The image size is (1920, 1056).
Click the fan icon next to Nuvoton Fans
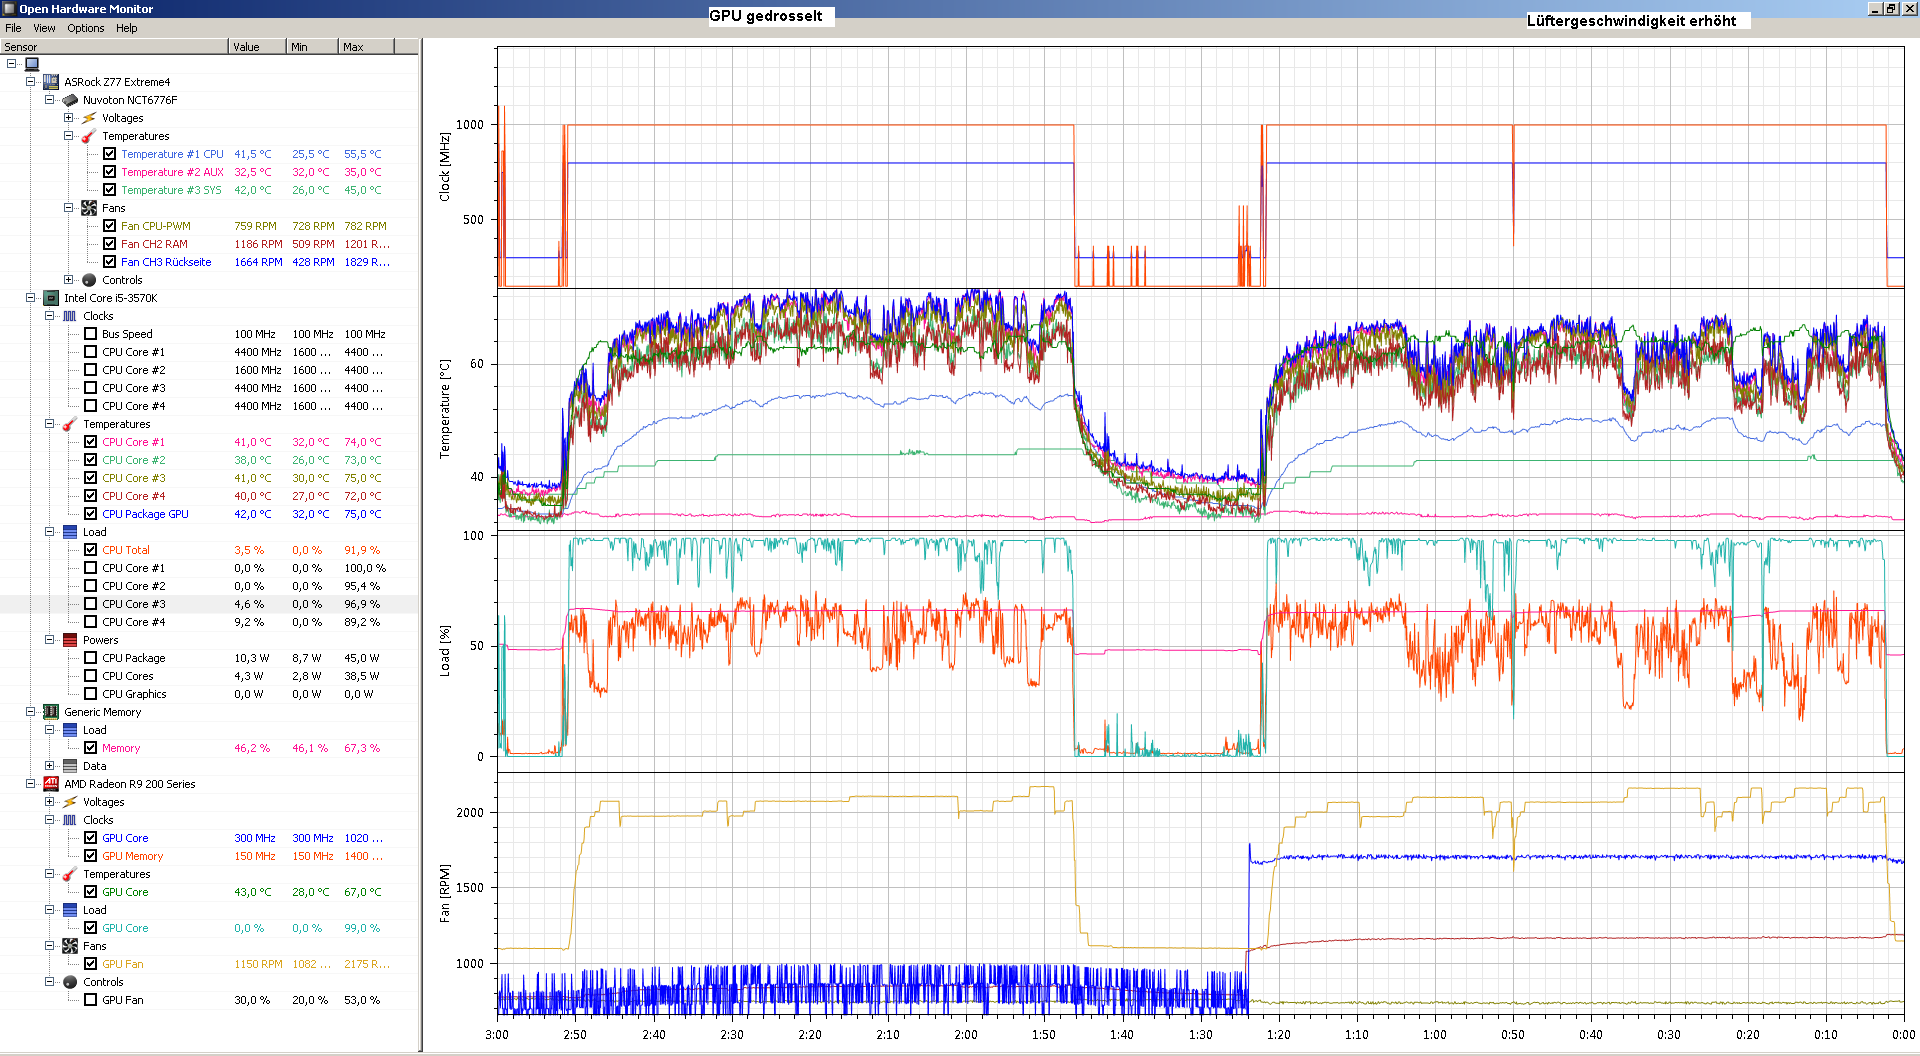[89, 208]
